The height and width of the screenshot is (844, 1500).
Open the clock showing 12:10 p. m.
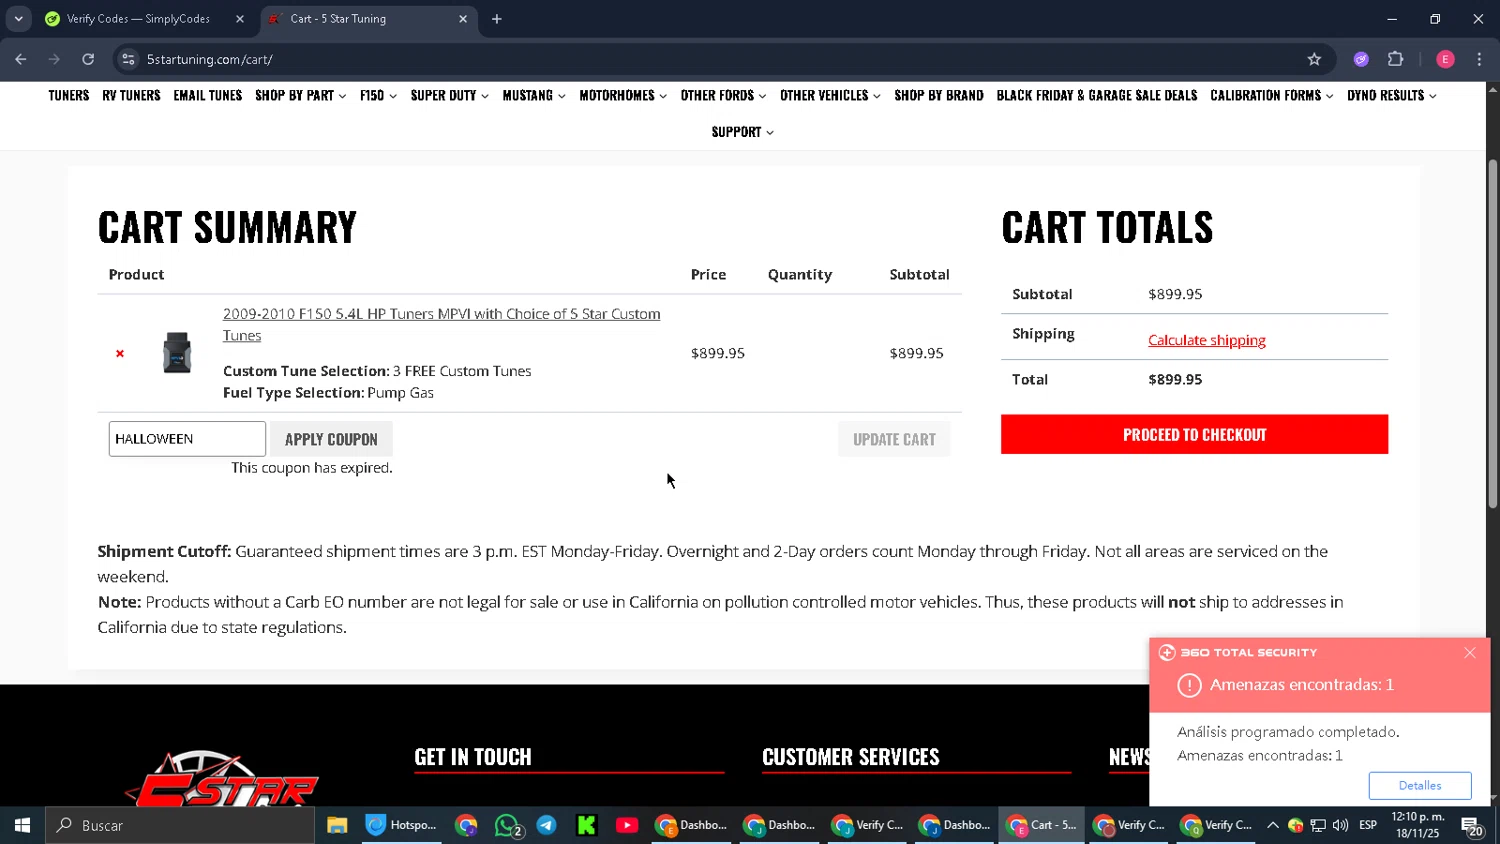1418,825
